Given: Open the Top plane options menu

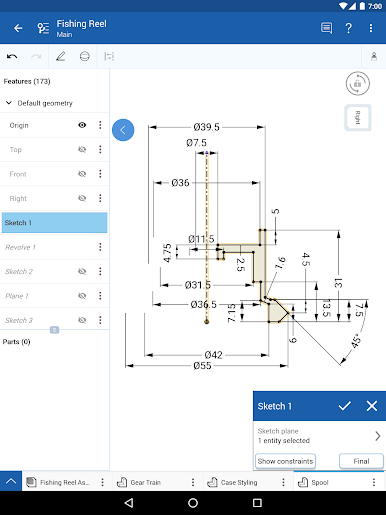Looking at the screenshot, I should [100, 149].
